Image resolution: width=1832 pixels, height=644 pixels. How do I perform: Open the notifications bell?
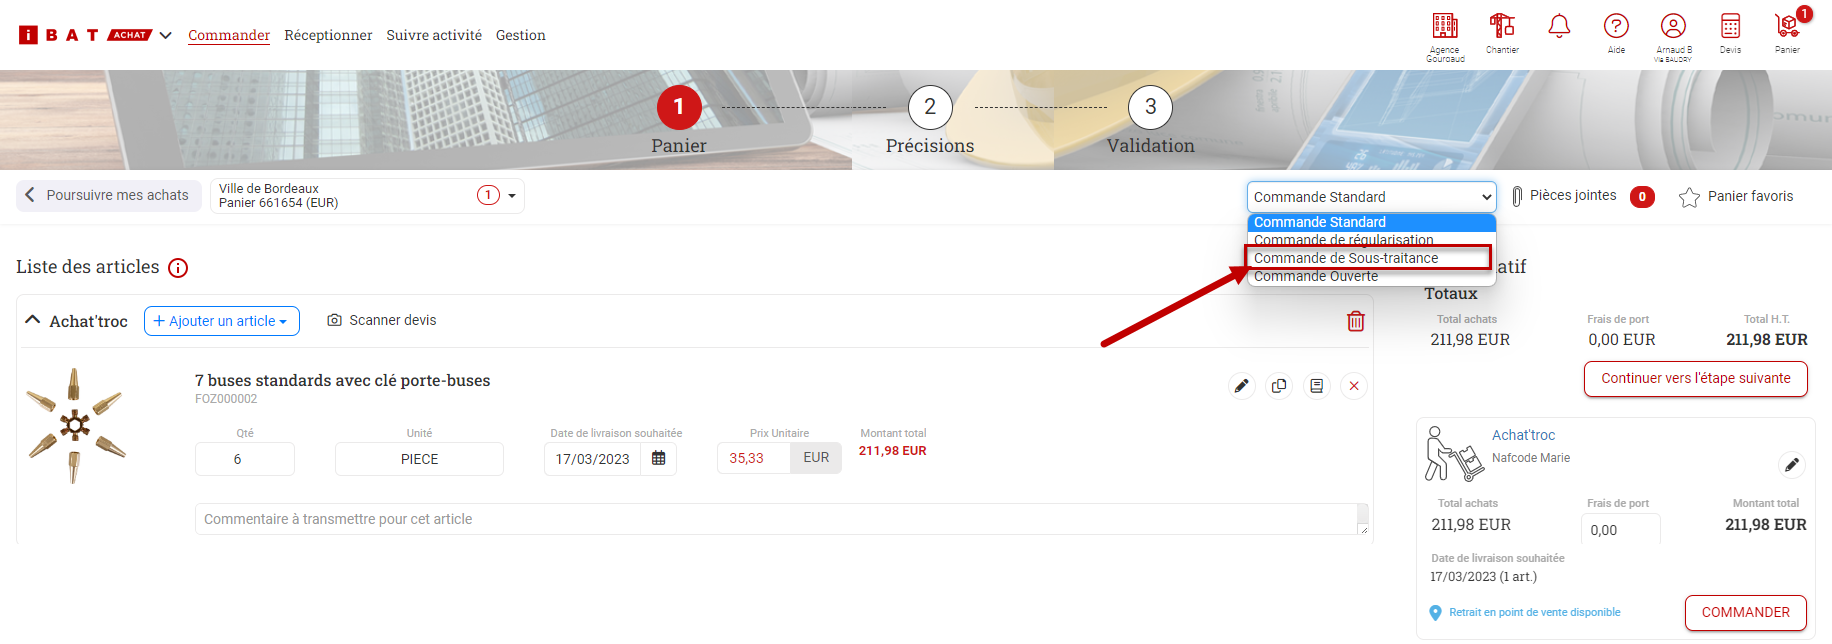click(x=1558, y=27)
